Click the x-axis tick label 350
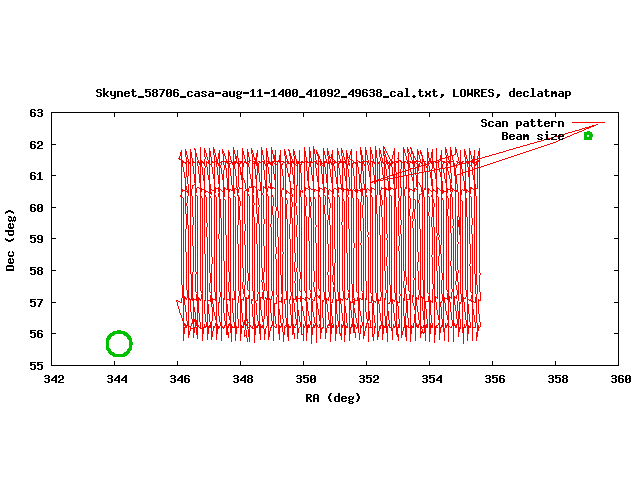Viewport: 640px width, 480px height. (x=306, y=379)
